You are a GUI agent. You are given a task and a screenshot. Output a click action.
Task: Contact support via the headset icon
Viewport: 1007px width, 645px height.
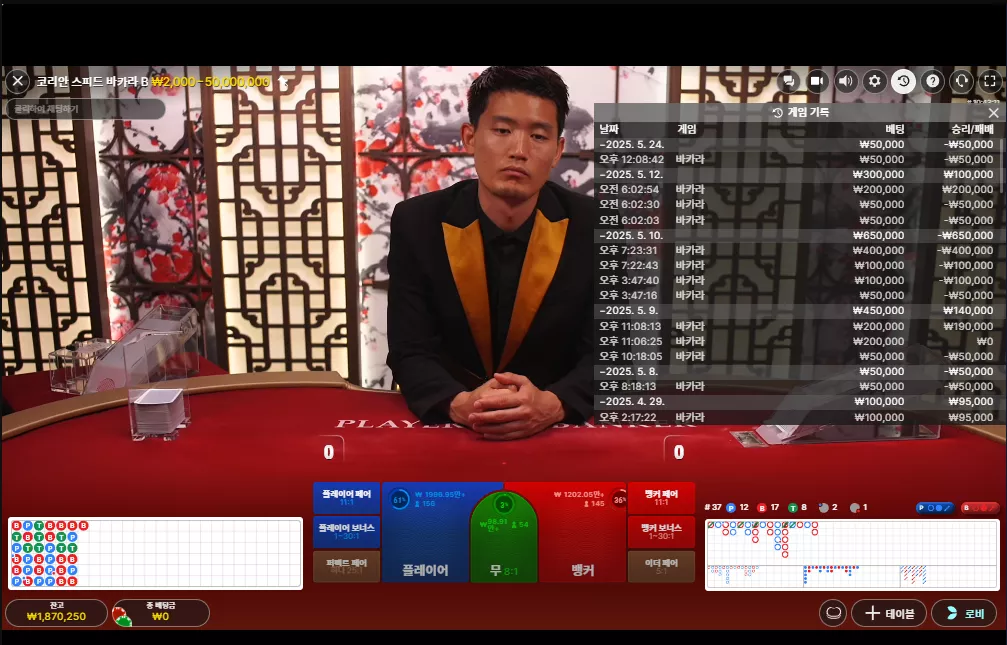pyautogui.click(x=961, y=81)
